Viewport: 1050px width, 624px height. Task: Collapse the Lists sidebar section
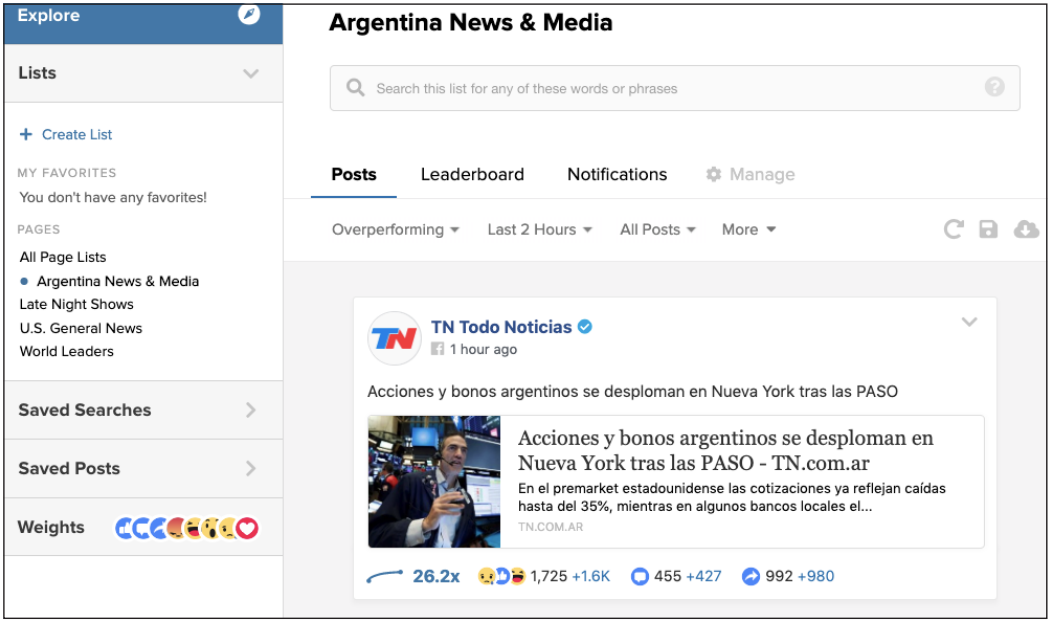click(250, 73)
